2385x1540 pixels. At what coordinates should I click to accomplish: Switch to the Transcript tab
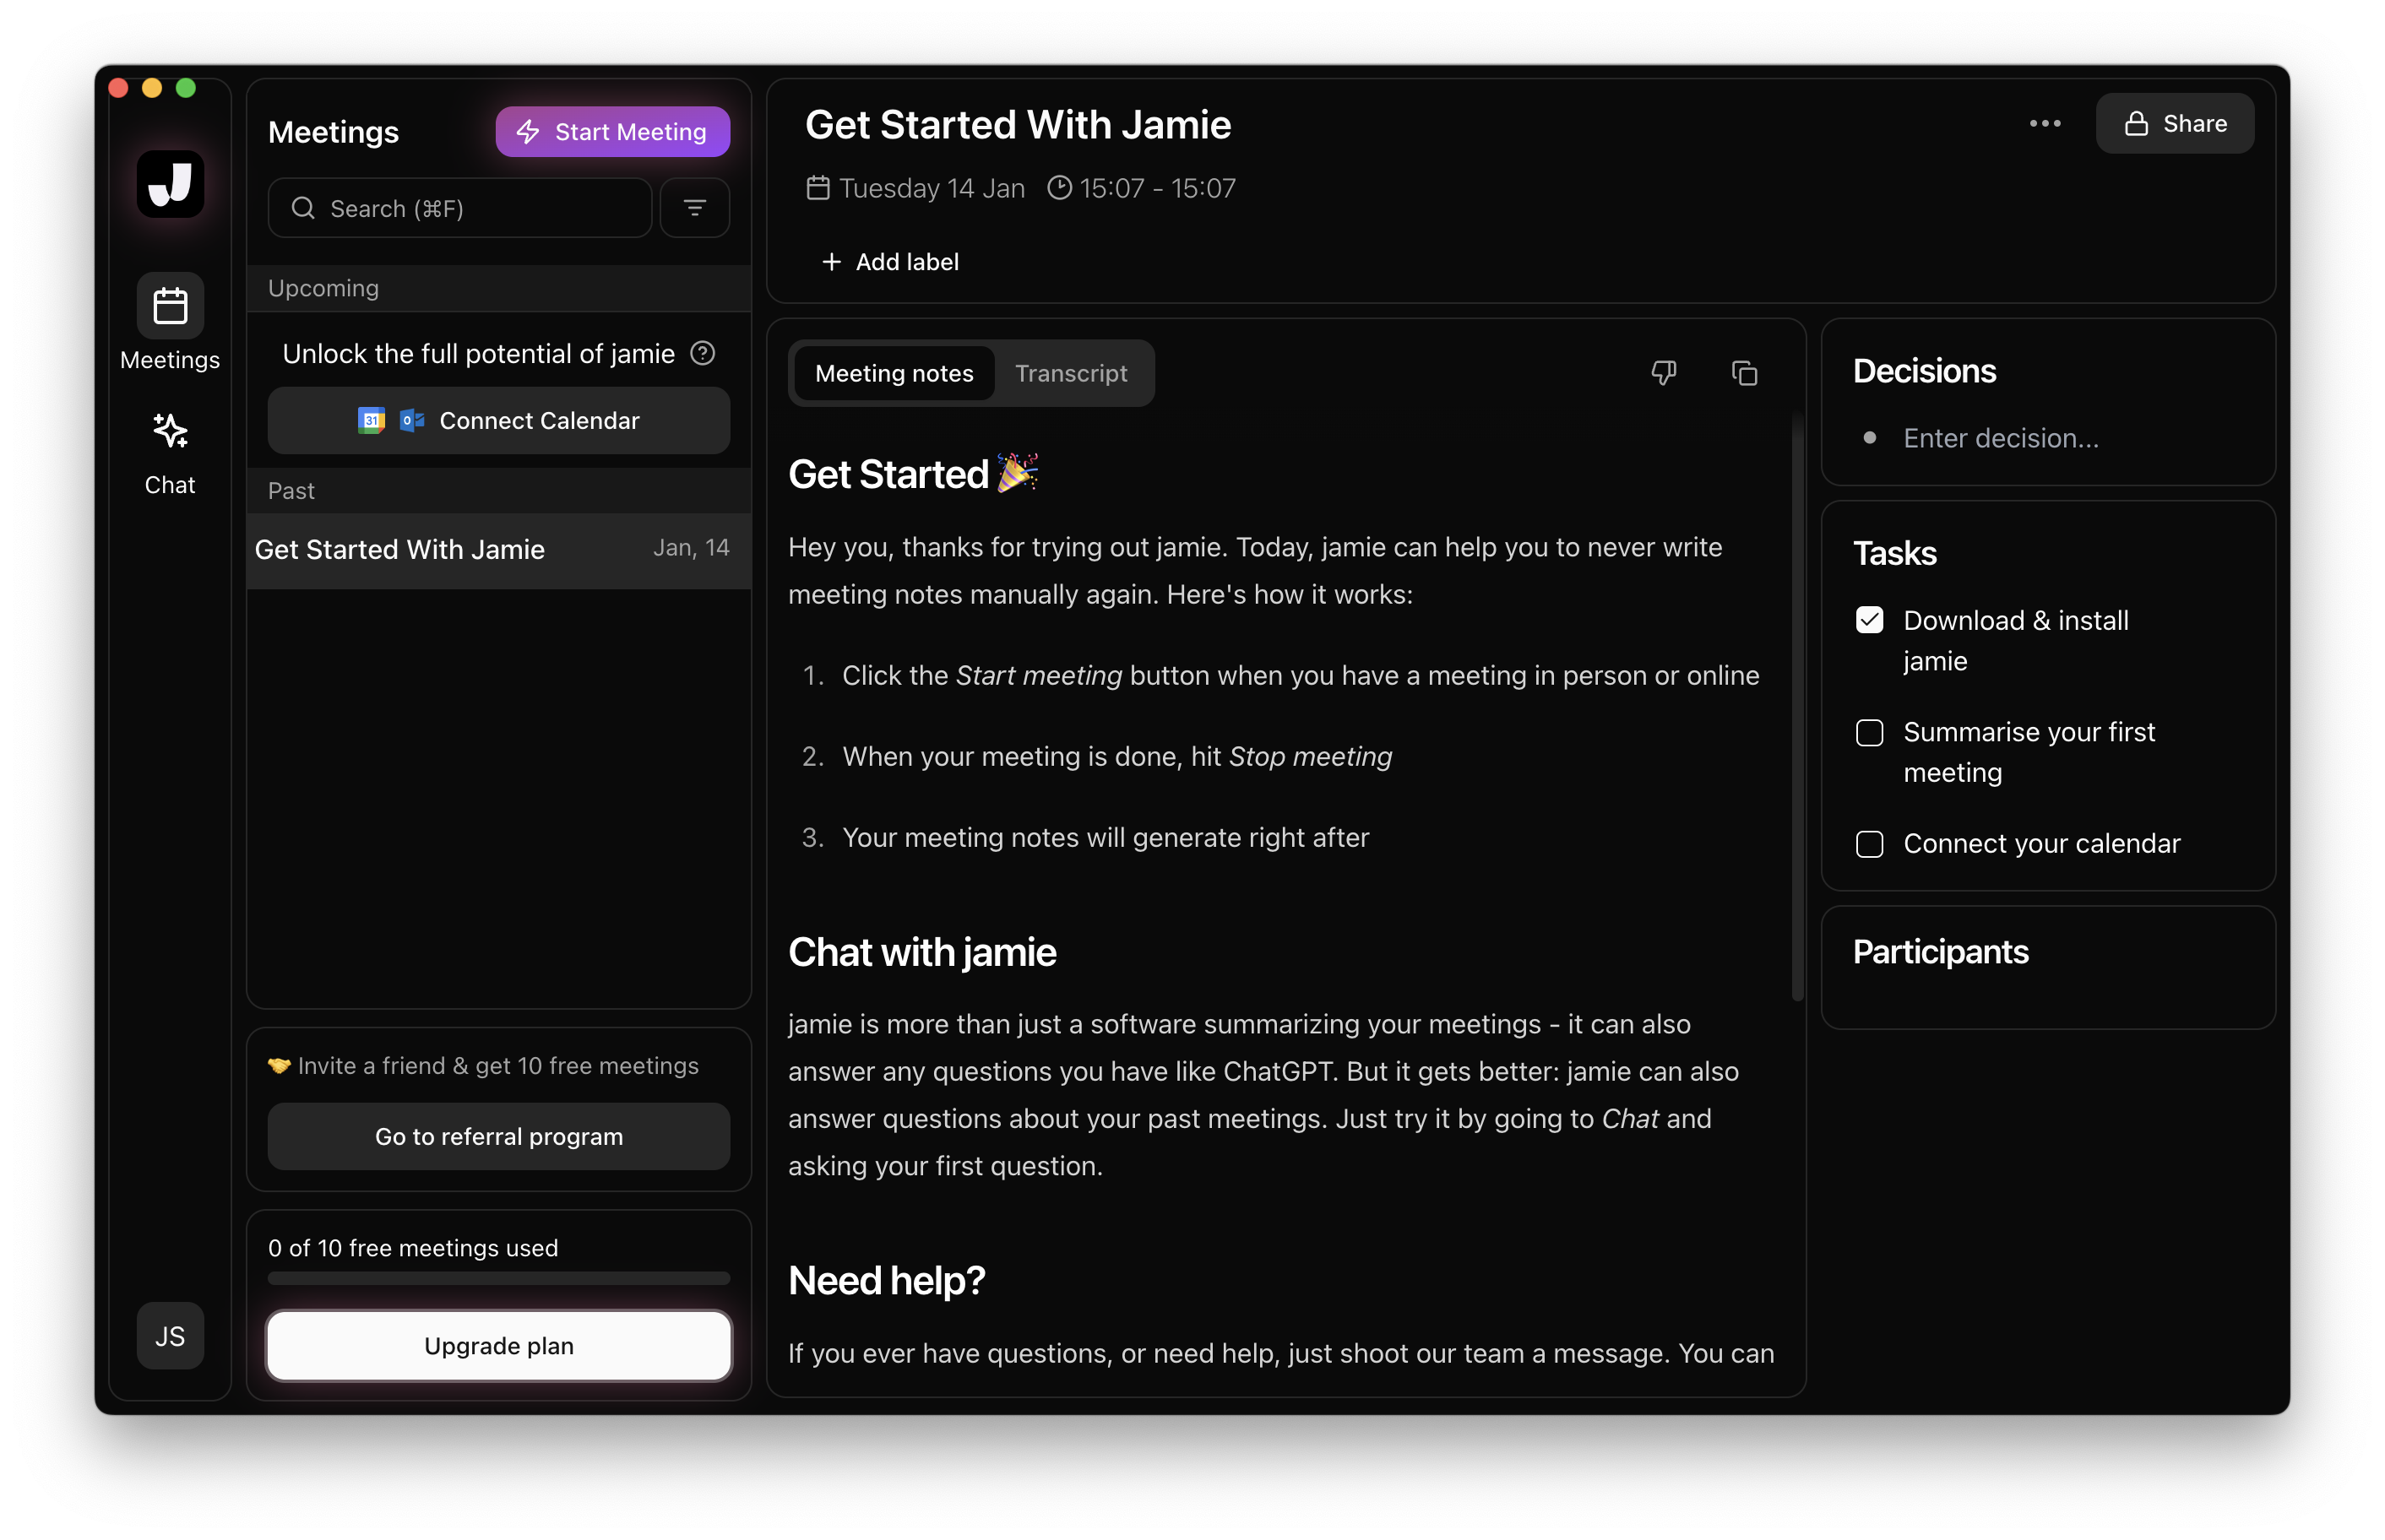click(x=1071, y=373)
